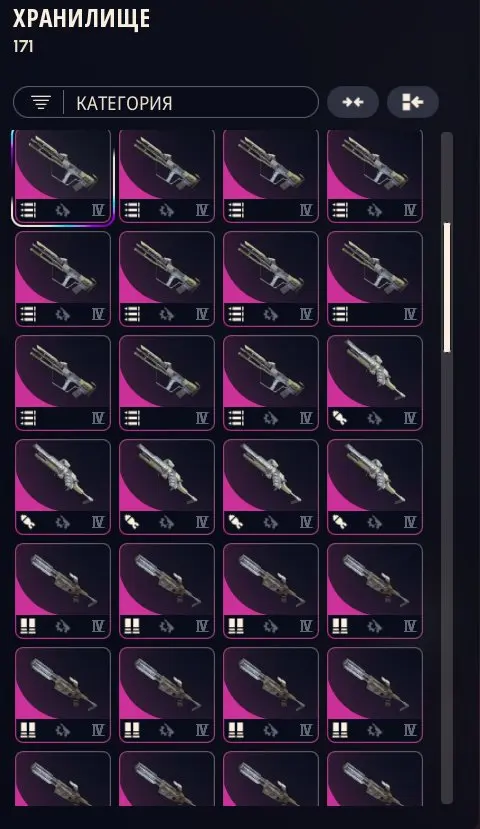Click the scrollbar track below the thumb
Viewport: 480px width, 829px height.
coord(447,576)
